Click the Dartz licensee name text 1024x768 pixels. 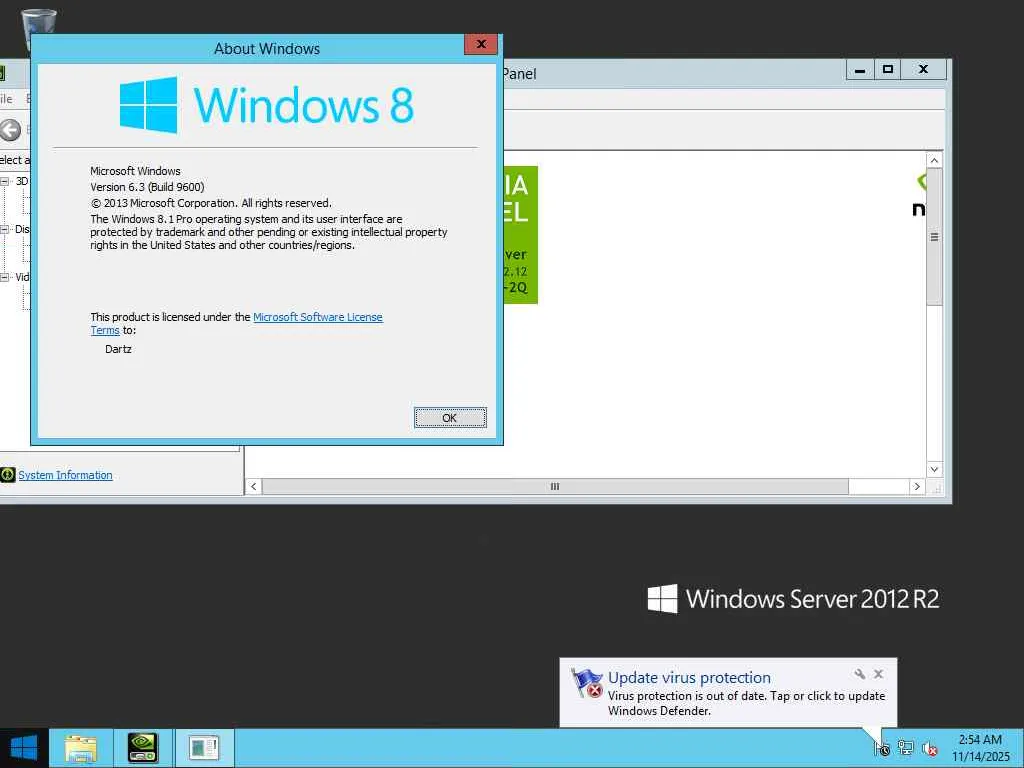click(x=118, y=349)
